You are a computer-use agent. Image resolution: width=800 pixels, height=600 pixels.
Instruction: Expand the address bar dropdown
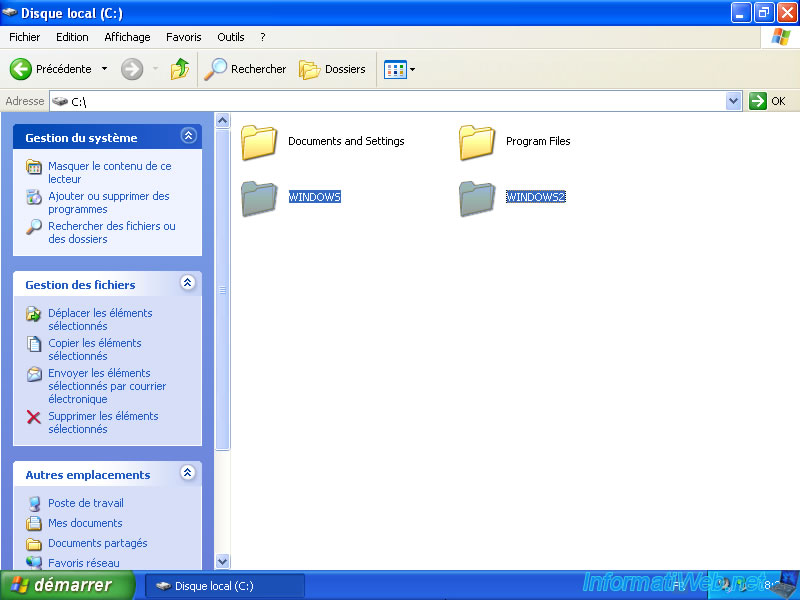[733, 101]
